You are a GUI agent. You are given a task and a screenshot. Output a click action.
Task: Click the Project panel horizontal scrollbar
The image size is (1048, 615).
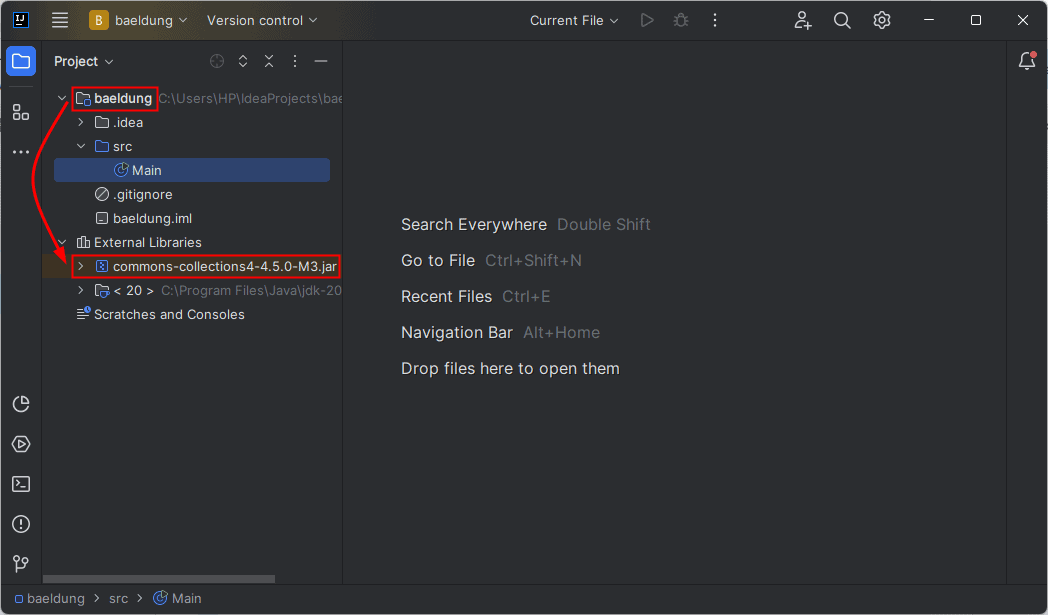tap(159, 579)
